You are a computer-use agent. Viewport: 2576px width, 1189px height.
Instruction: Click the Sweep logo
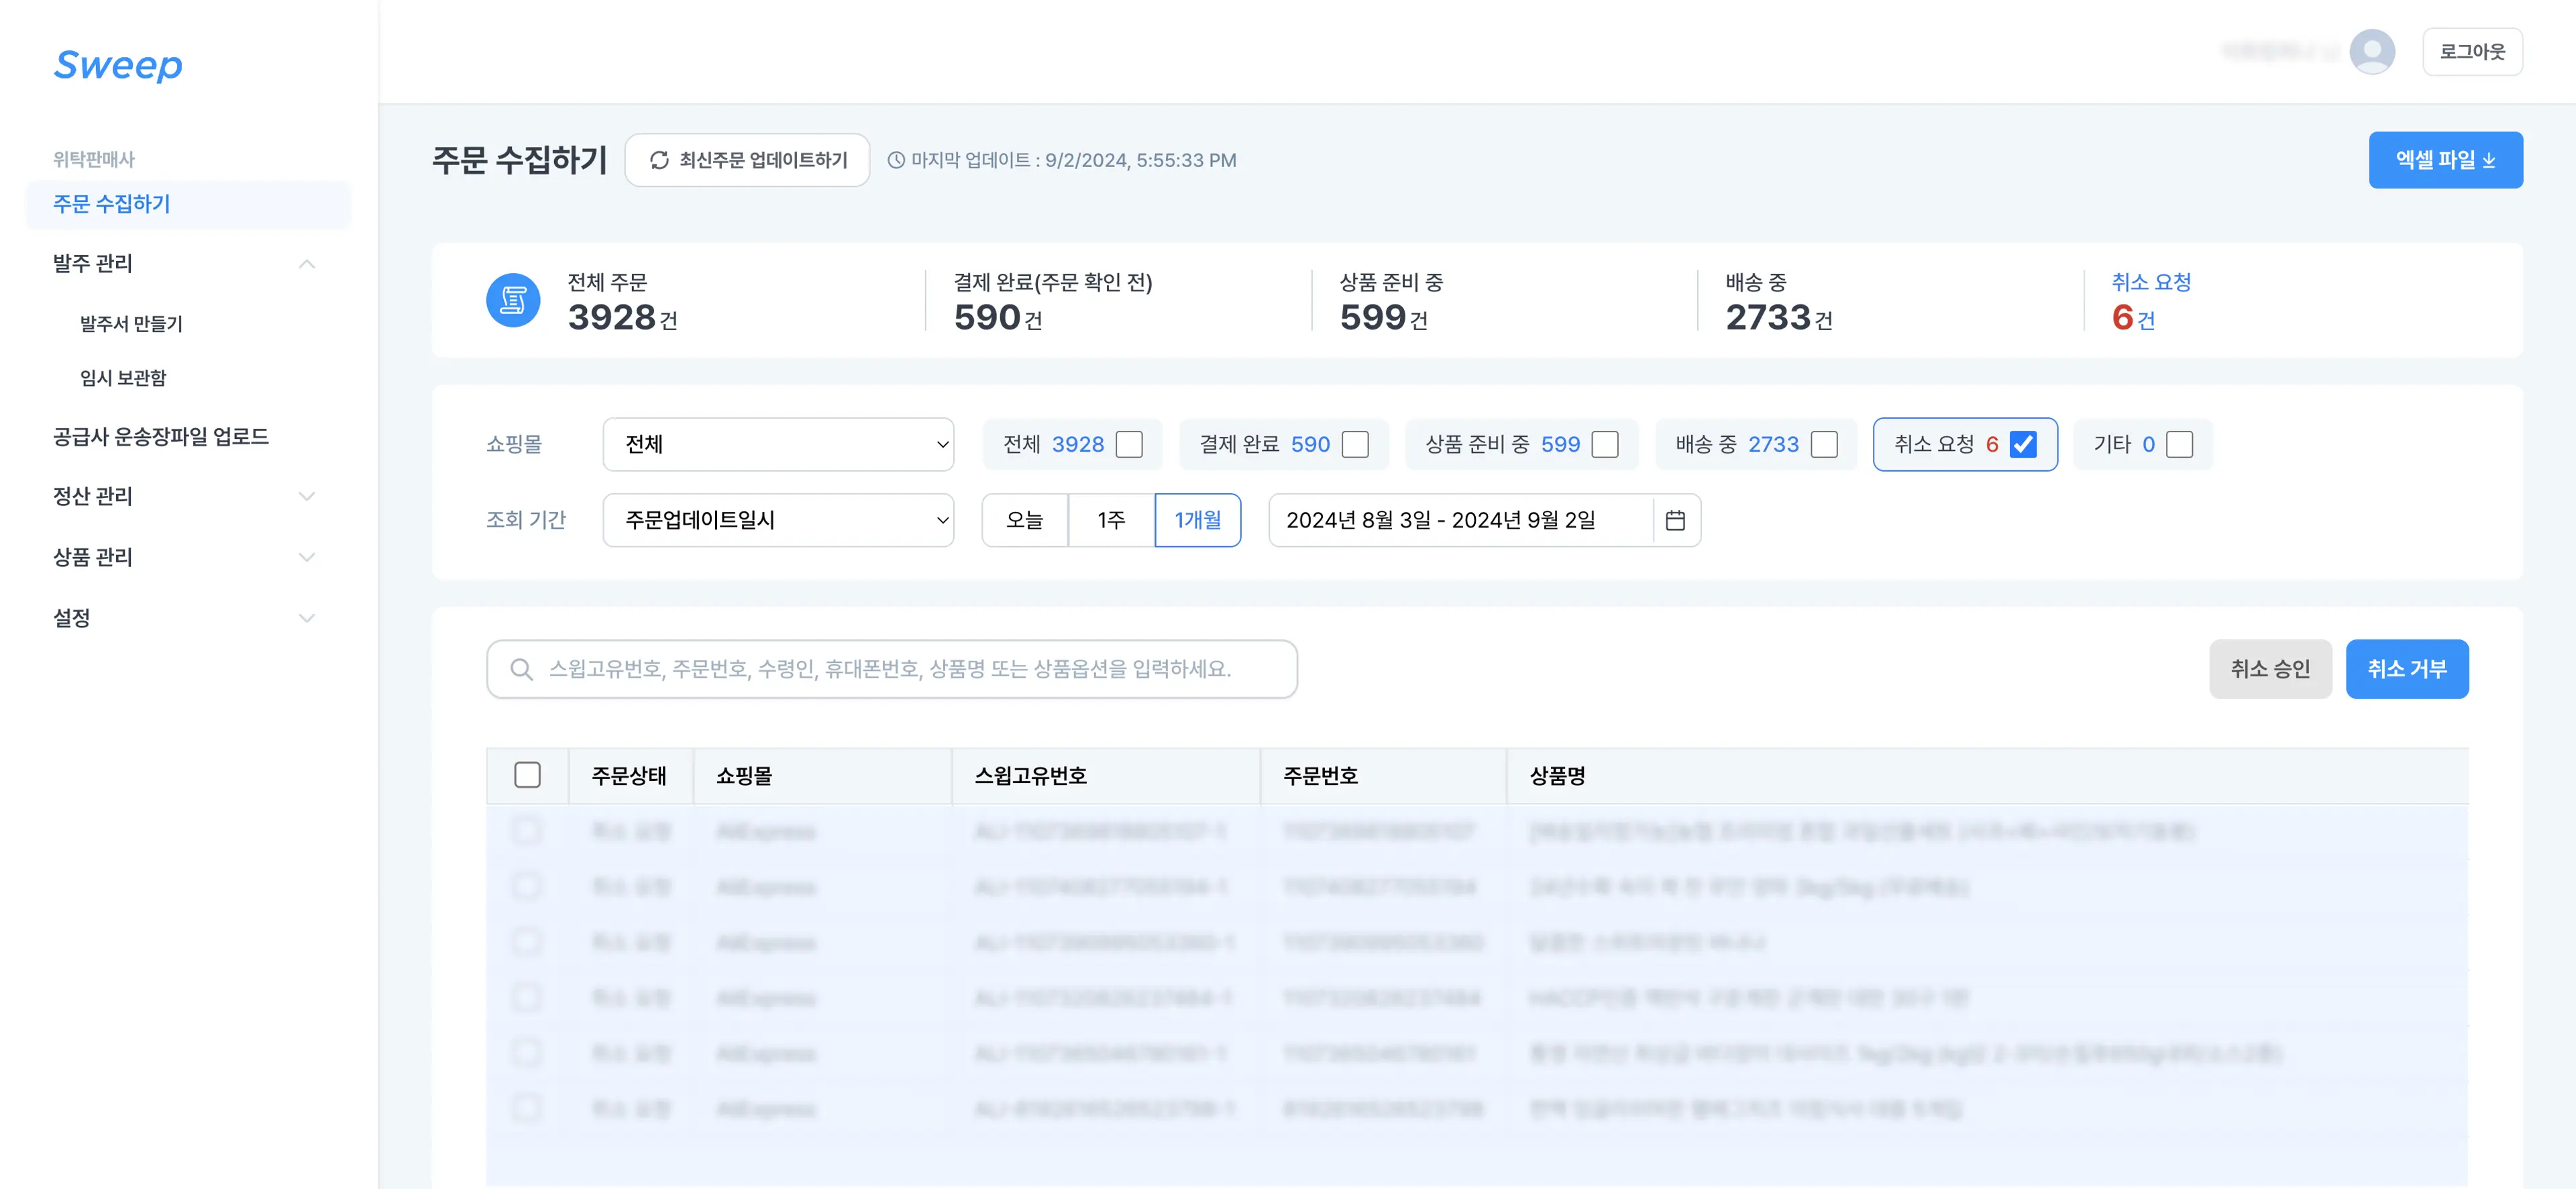coord(118,65)
